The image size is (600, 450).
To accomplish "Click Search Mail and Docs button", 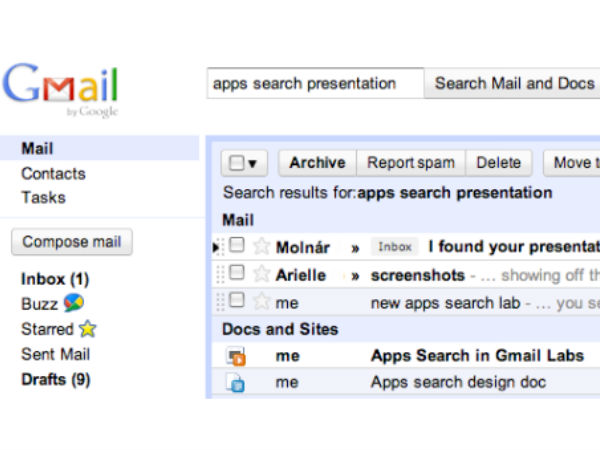I will [x=513, y=84].
